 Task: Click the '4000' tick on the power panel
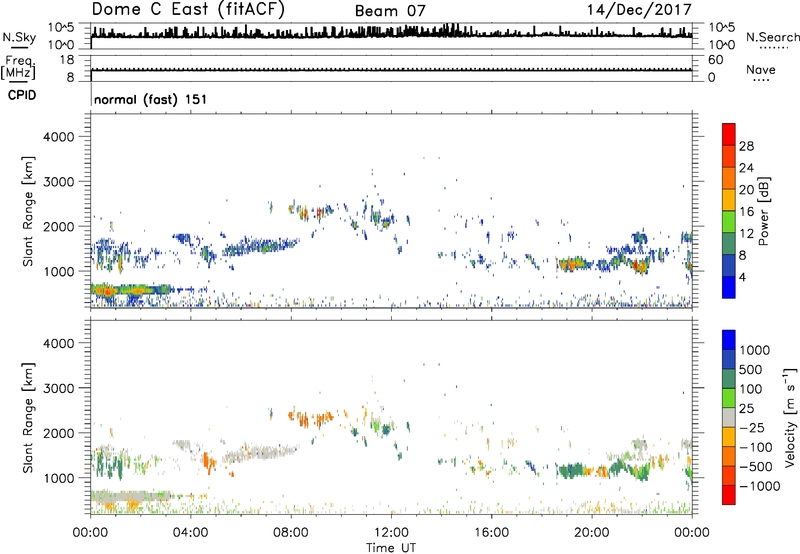(x=59, y=137)
